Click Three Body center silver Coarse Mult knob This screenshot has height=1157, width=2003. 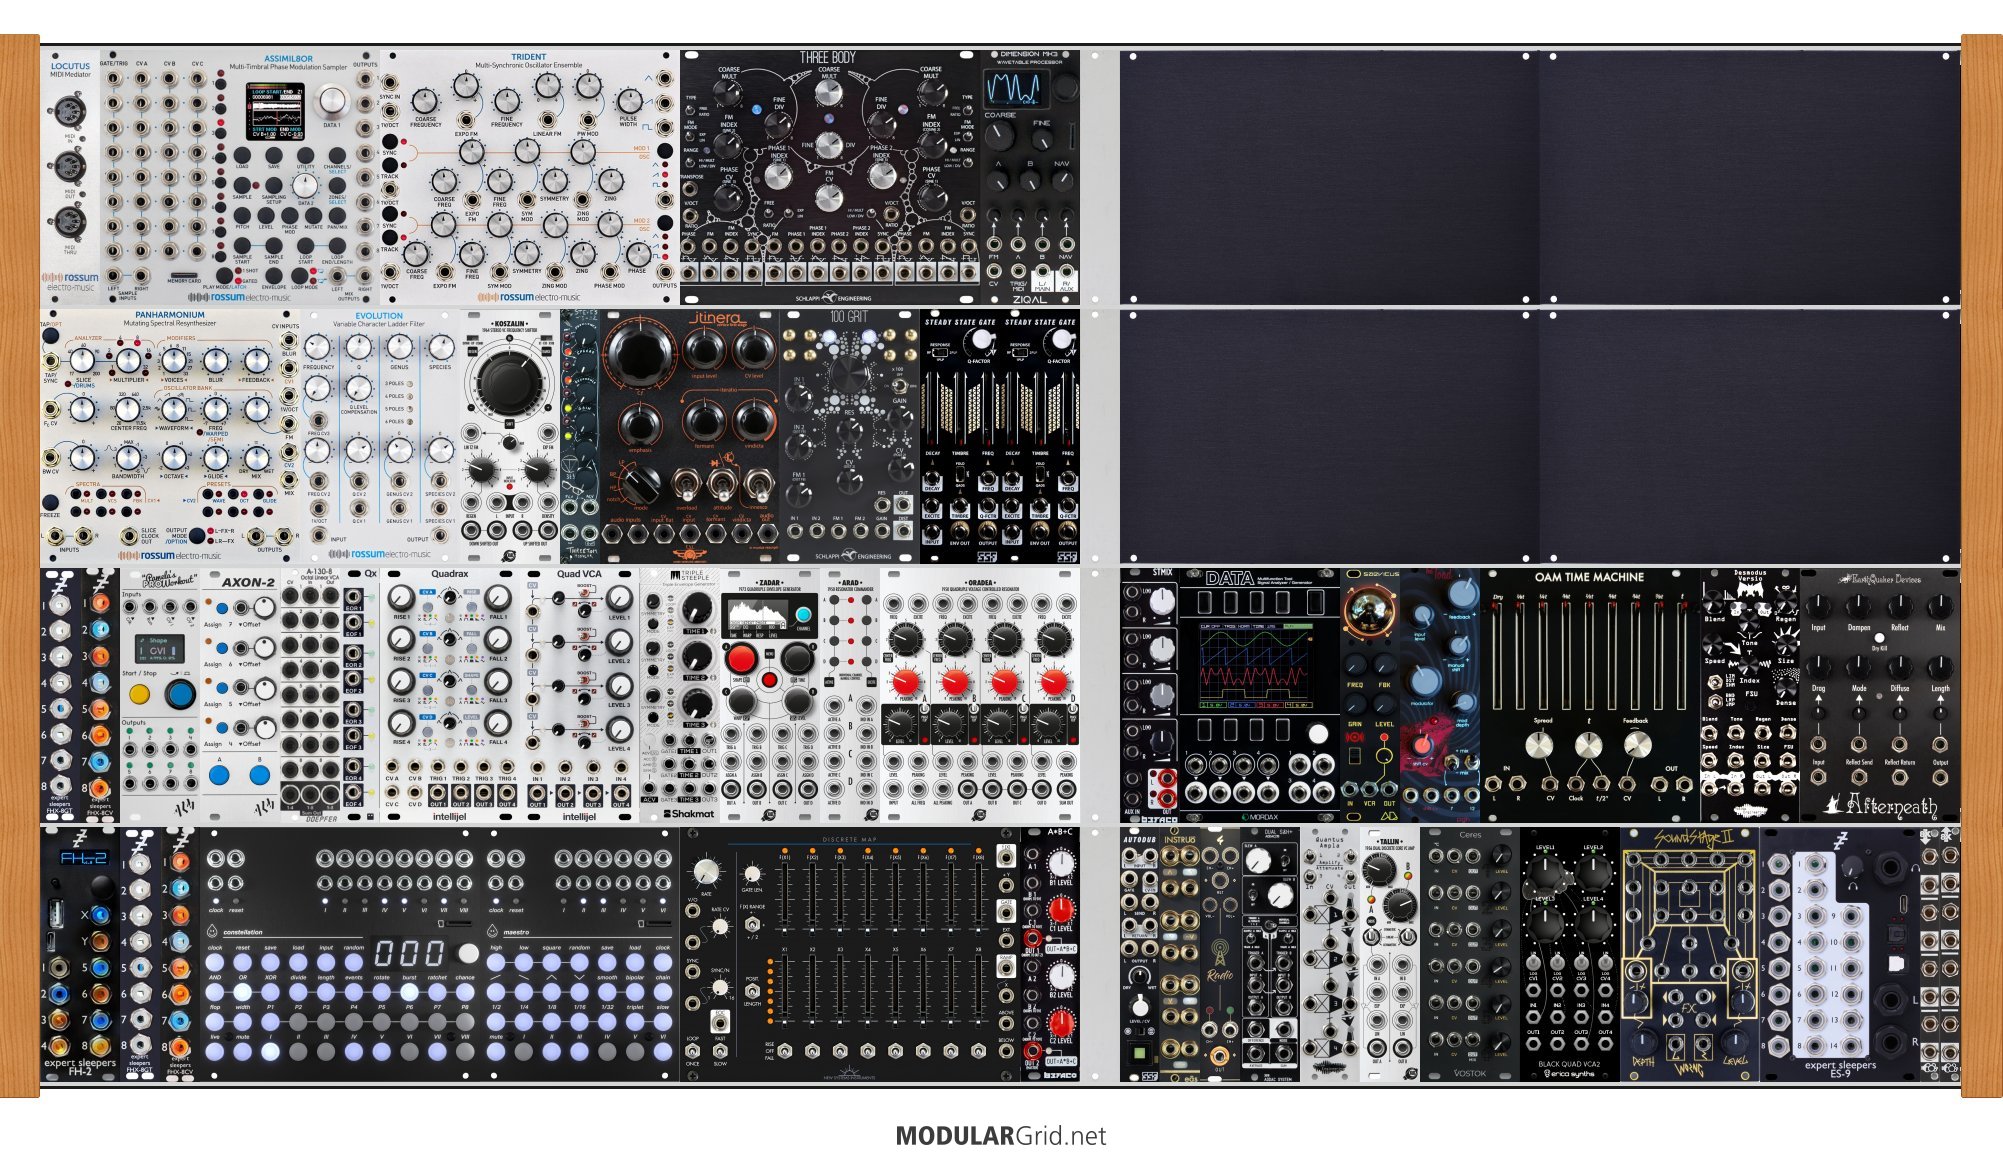click(829, 93)
